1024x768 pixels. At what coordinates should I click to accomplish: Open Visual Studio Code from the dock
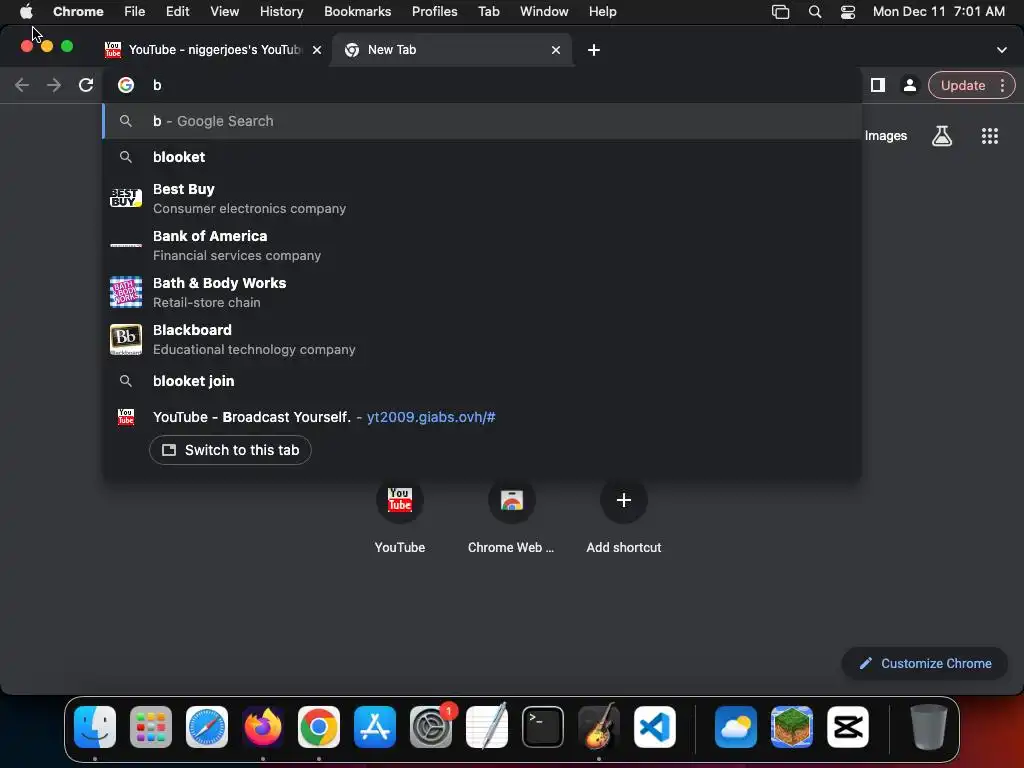point(654,727)
